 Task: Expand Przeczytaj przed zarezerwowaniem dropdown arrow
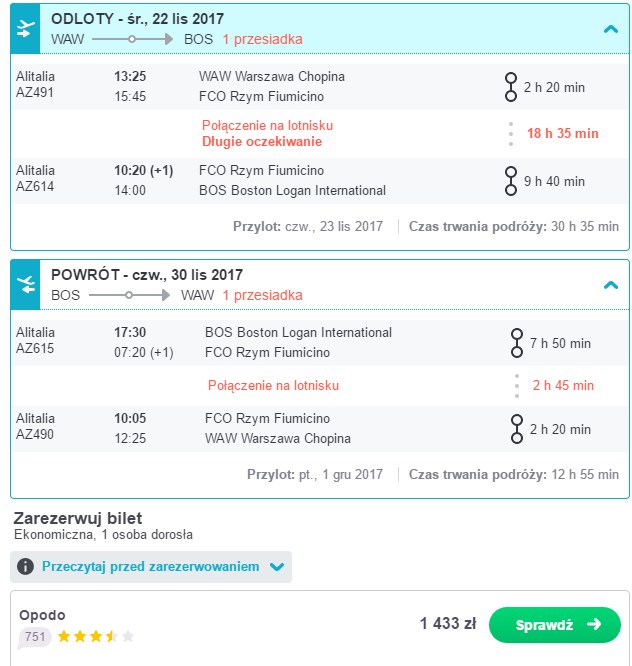coord(277,567)
